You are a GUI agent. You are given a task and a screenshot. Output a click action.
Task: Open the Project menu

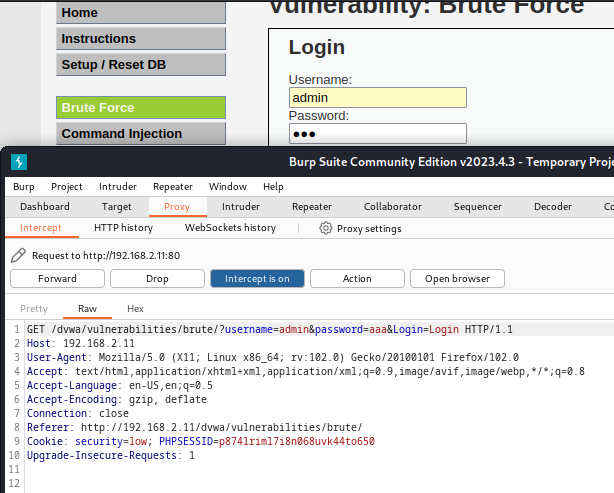click(x=67, y=186)
